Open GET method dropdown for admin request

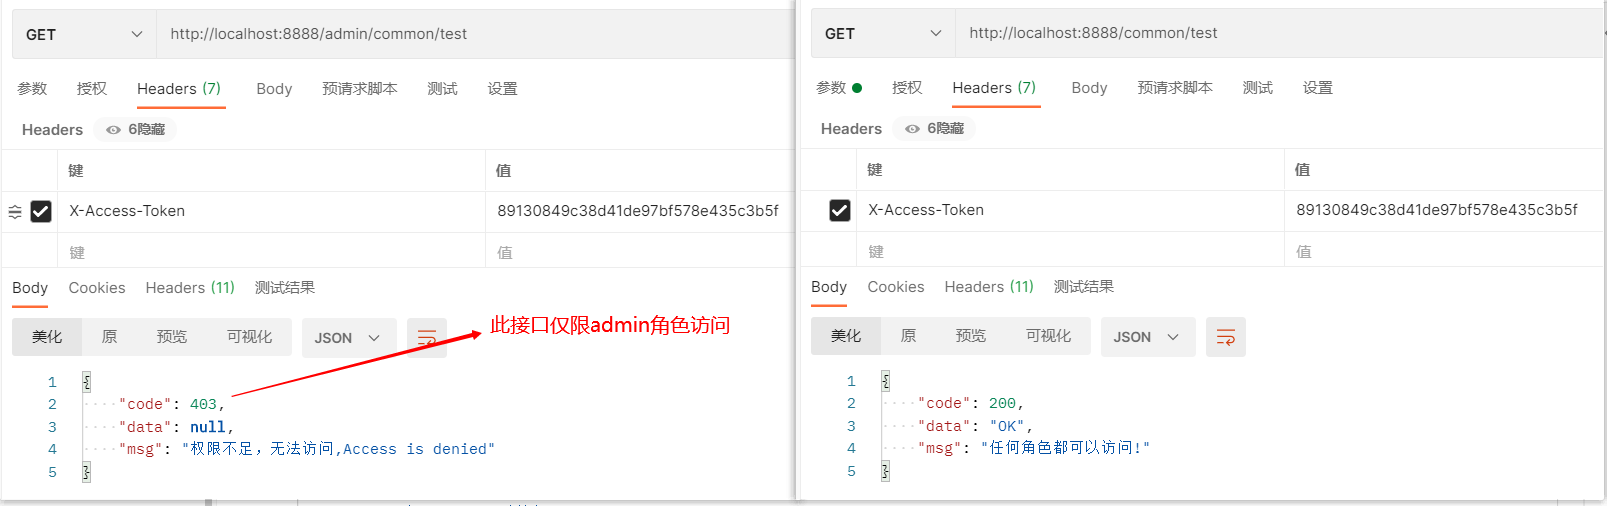click(x=84, y=34)
